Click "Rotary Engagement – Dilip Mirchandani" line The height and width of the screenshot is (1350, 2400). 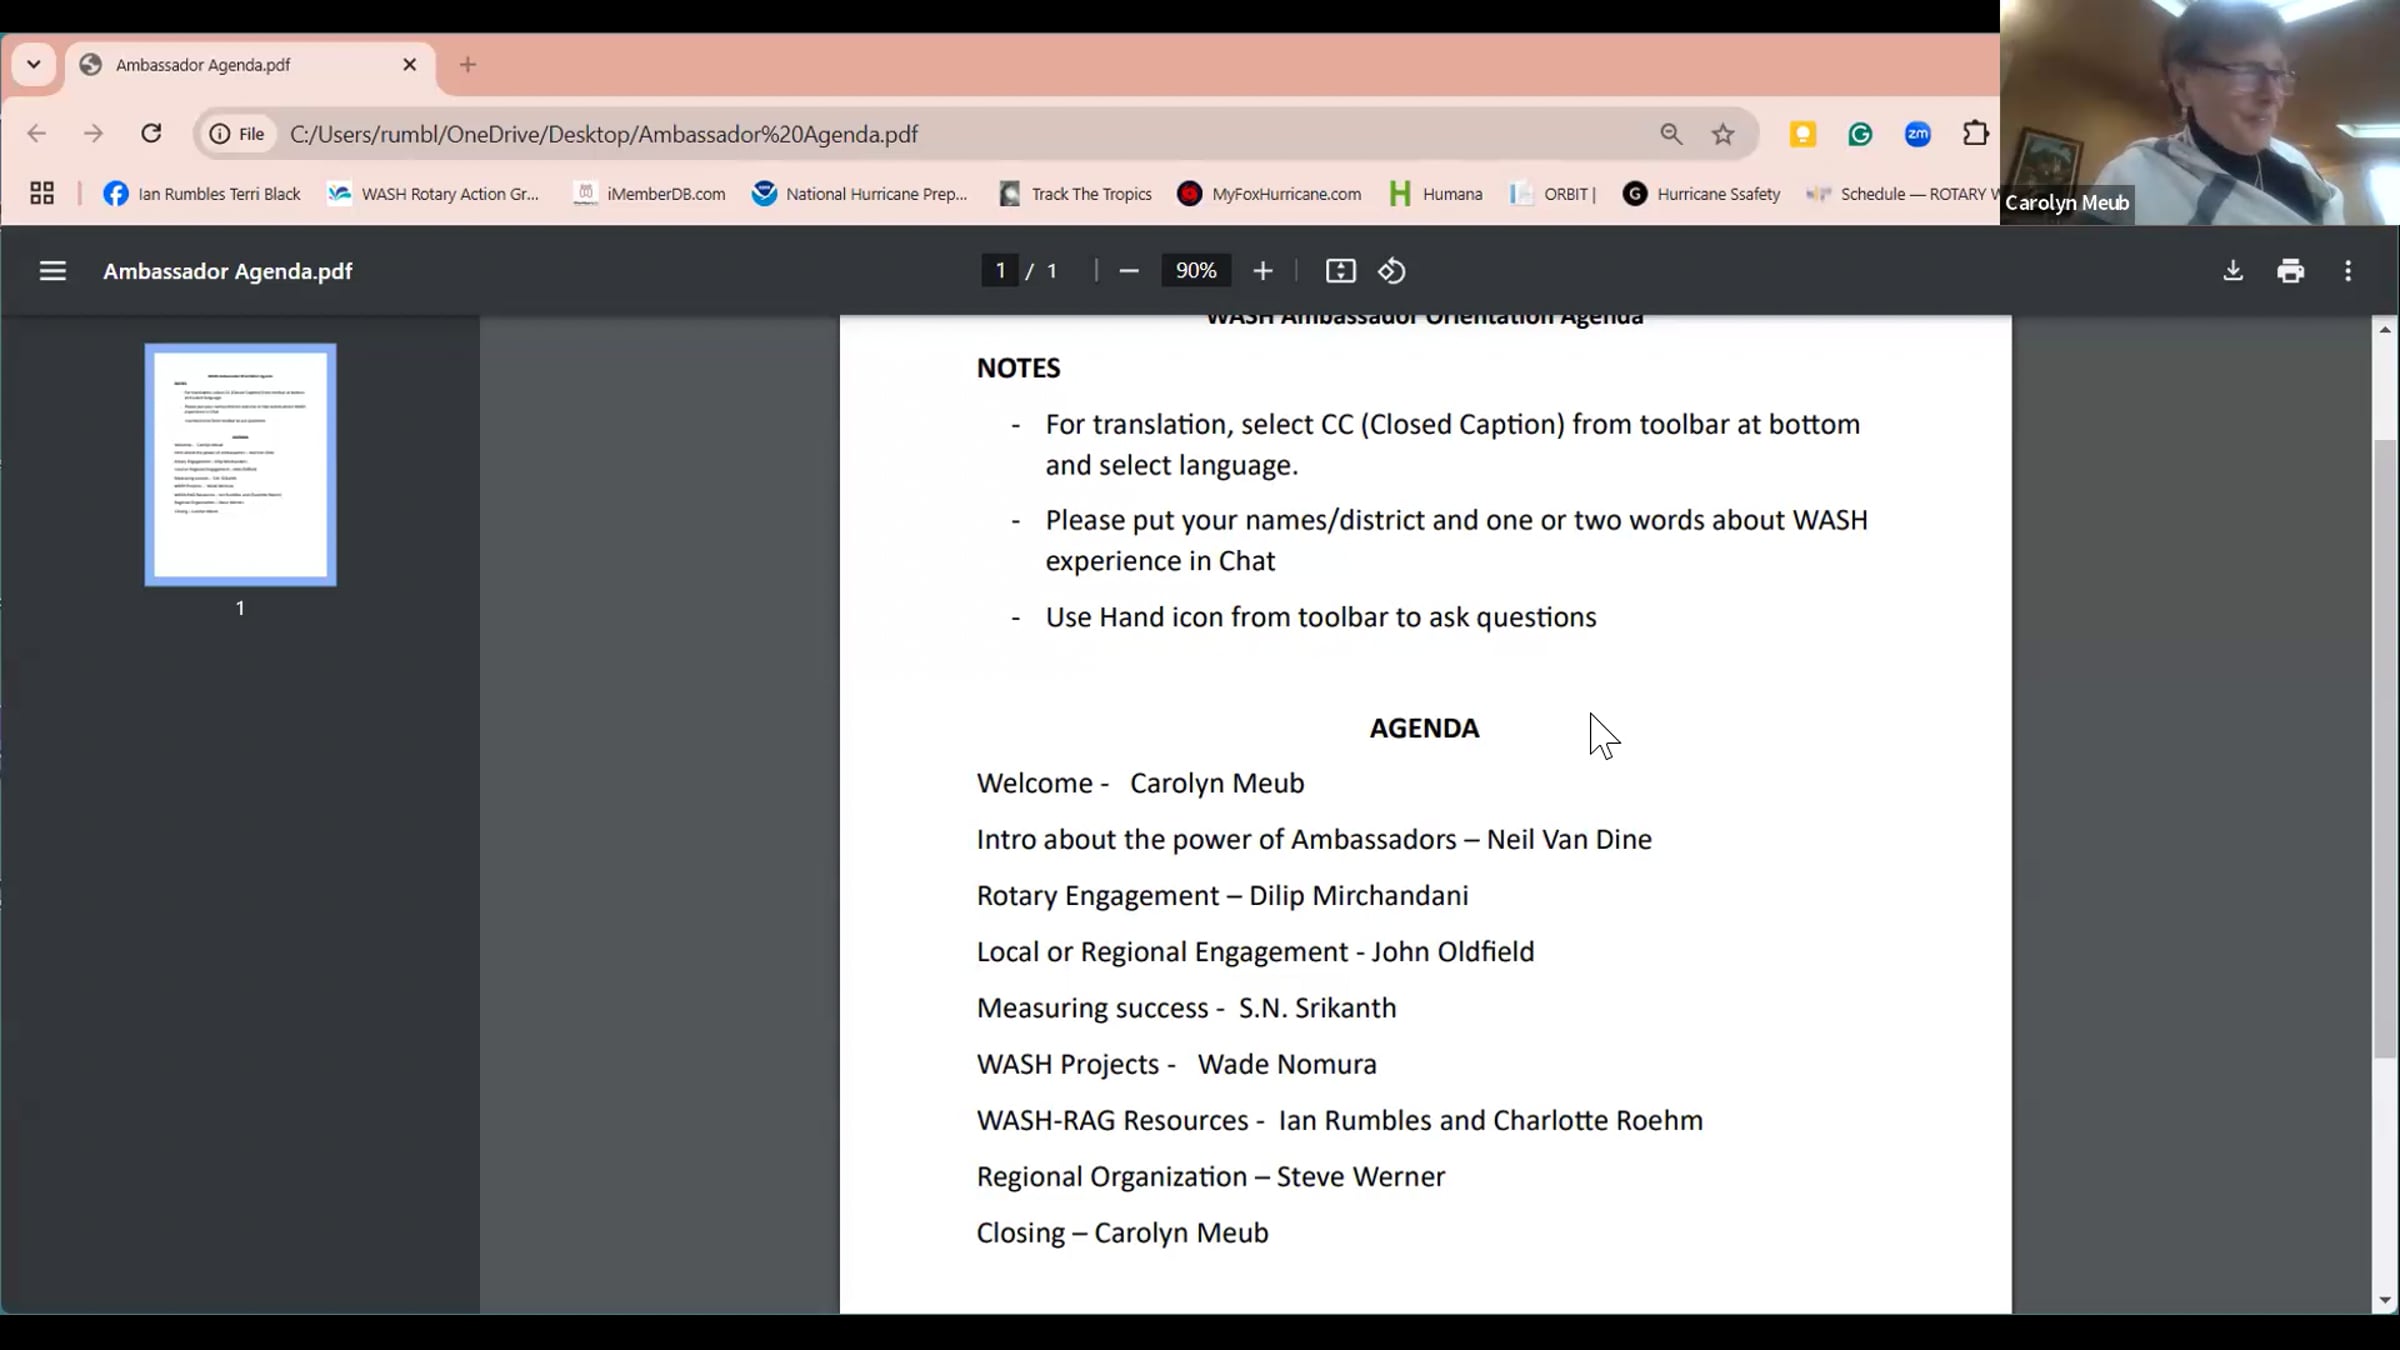click(1222, 896)
